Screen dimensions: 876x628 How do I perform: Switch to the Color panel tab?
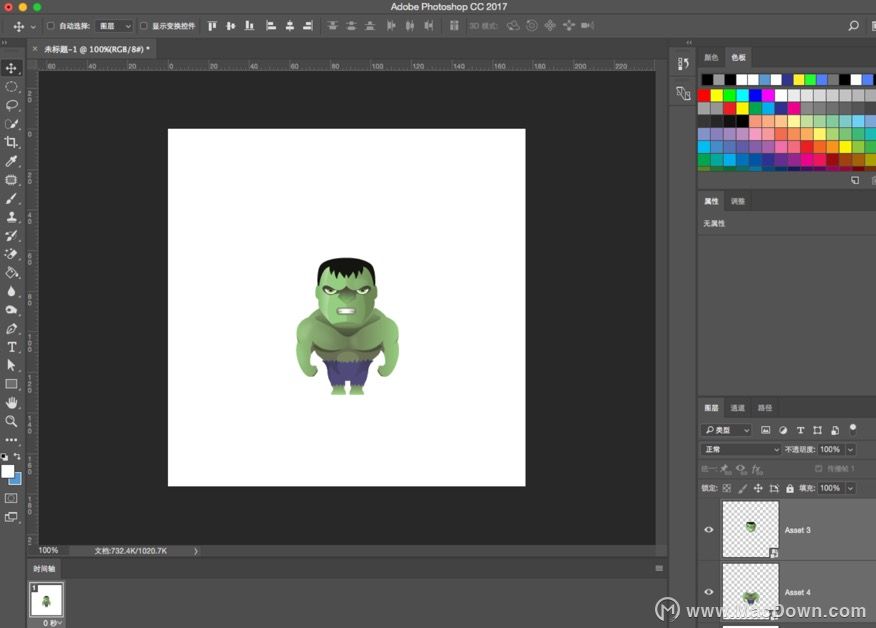coord(711,58)
